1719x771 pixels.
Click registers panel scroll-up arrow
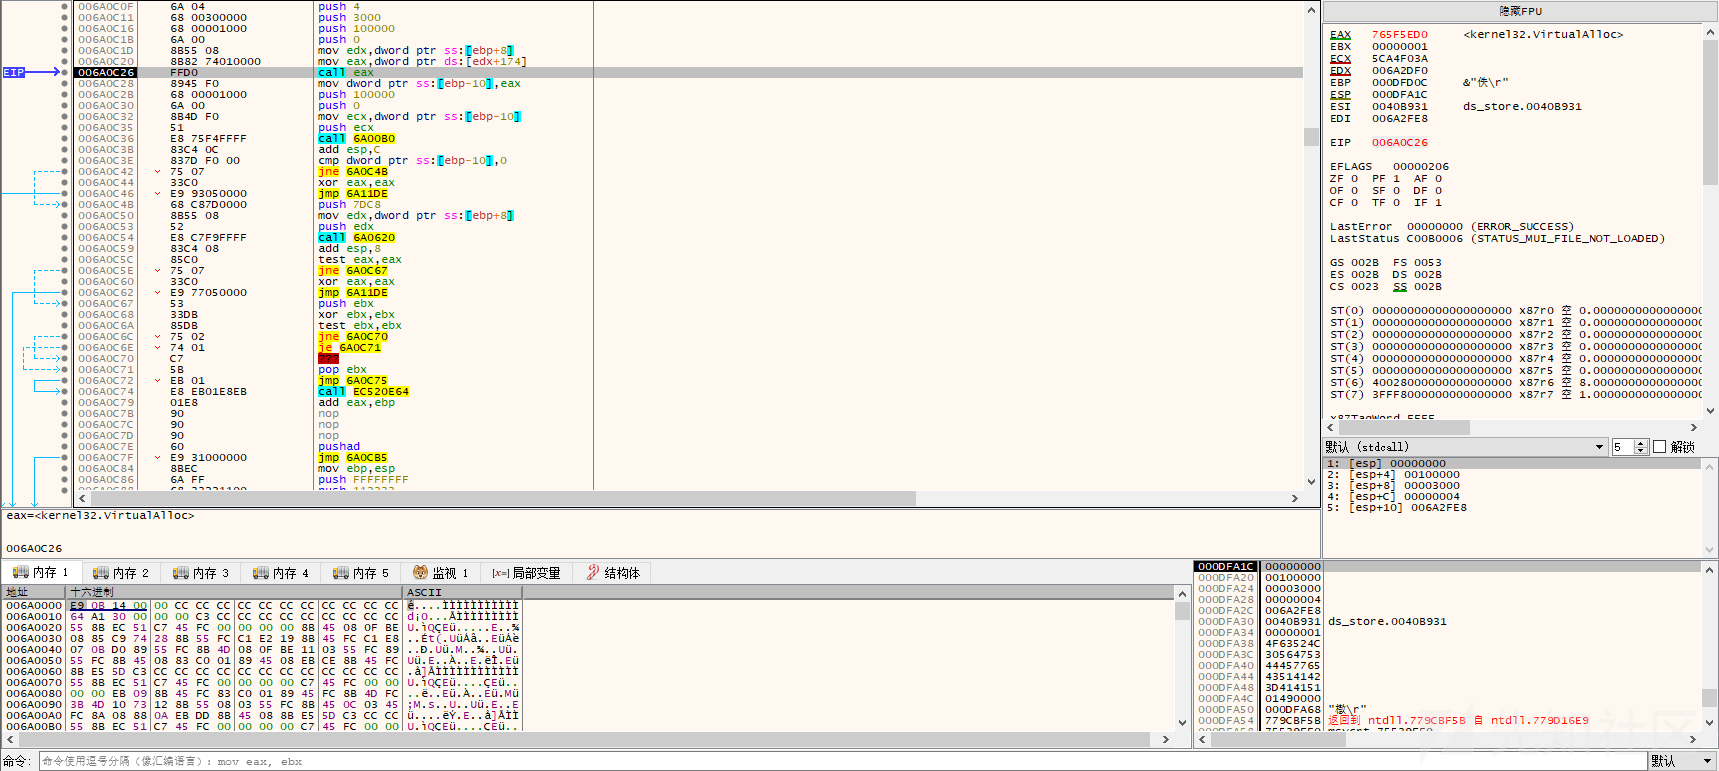click(x=1710, y=32)
